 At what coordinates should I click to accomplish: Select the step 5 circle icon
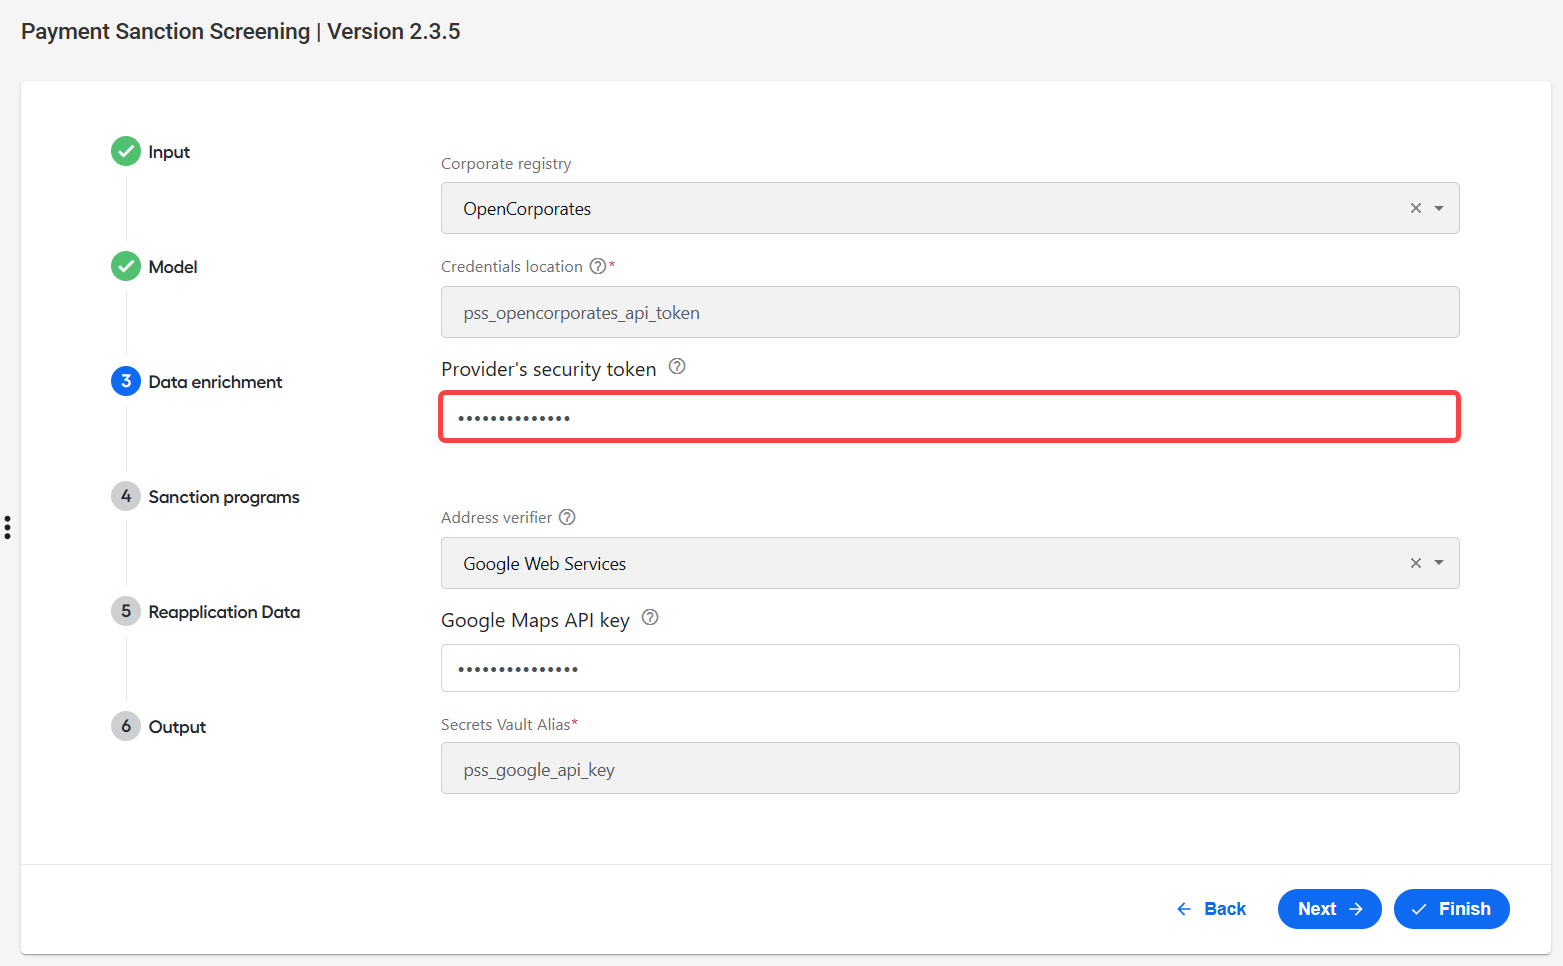126,611
